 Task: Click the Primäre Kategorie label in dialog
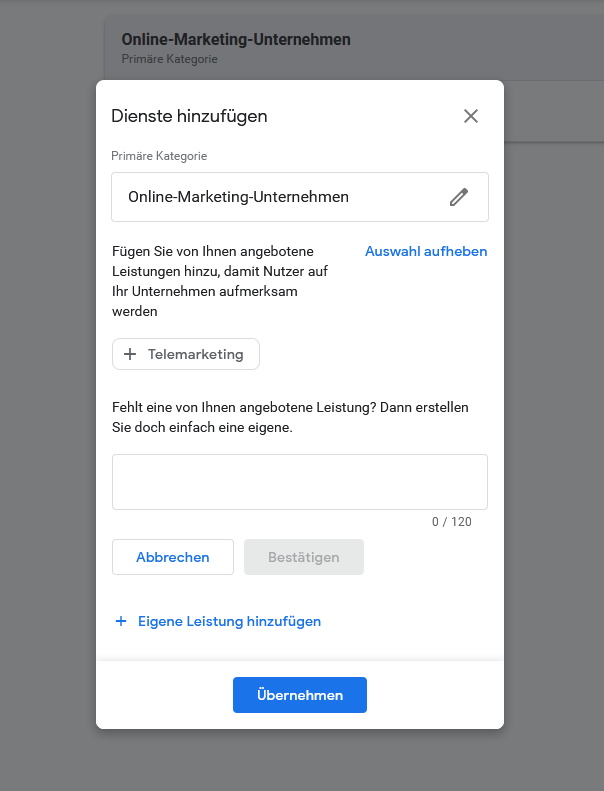point(160,156)
